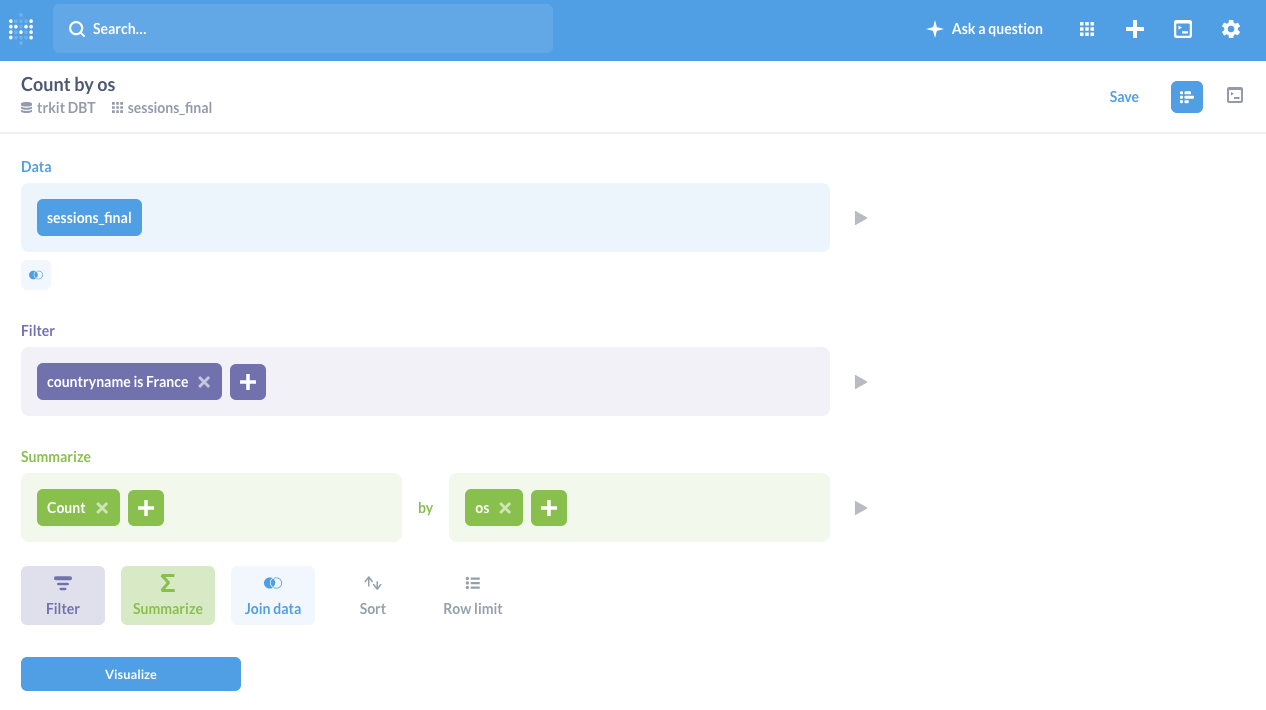
Task: Open the settings gear menu
Action: click(1231, 29)
